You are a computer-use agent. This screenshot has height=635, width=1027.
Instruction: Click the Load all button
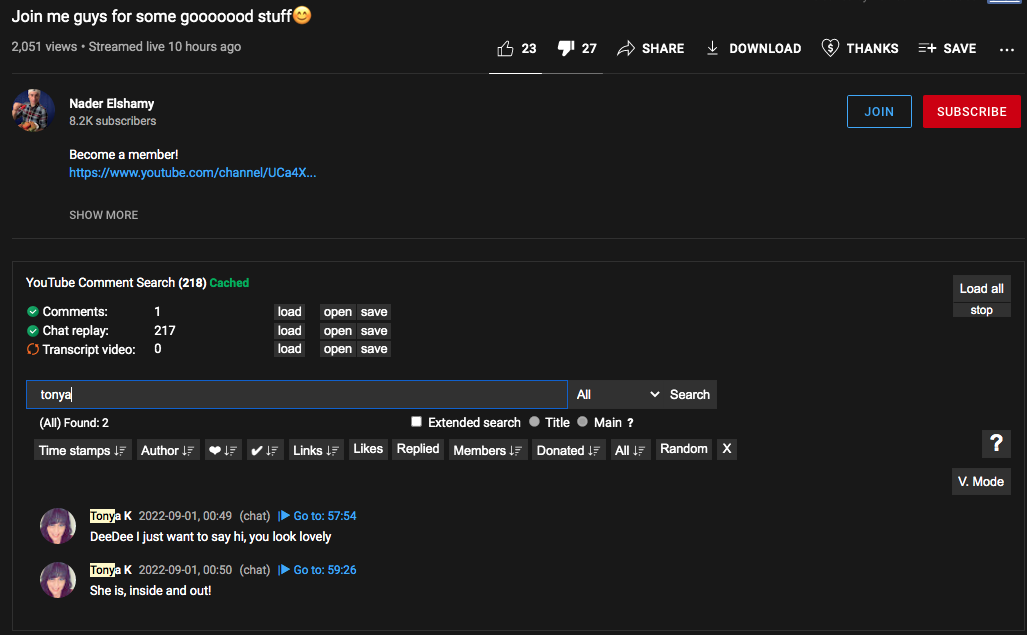pos(981,289)
